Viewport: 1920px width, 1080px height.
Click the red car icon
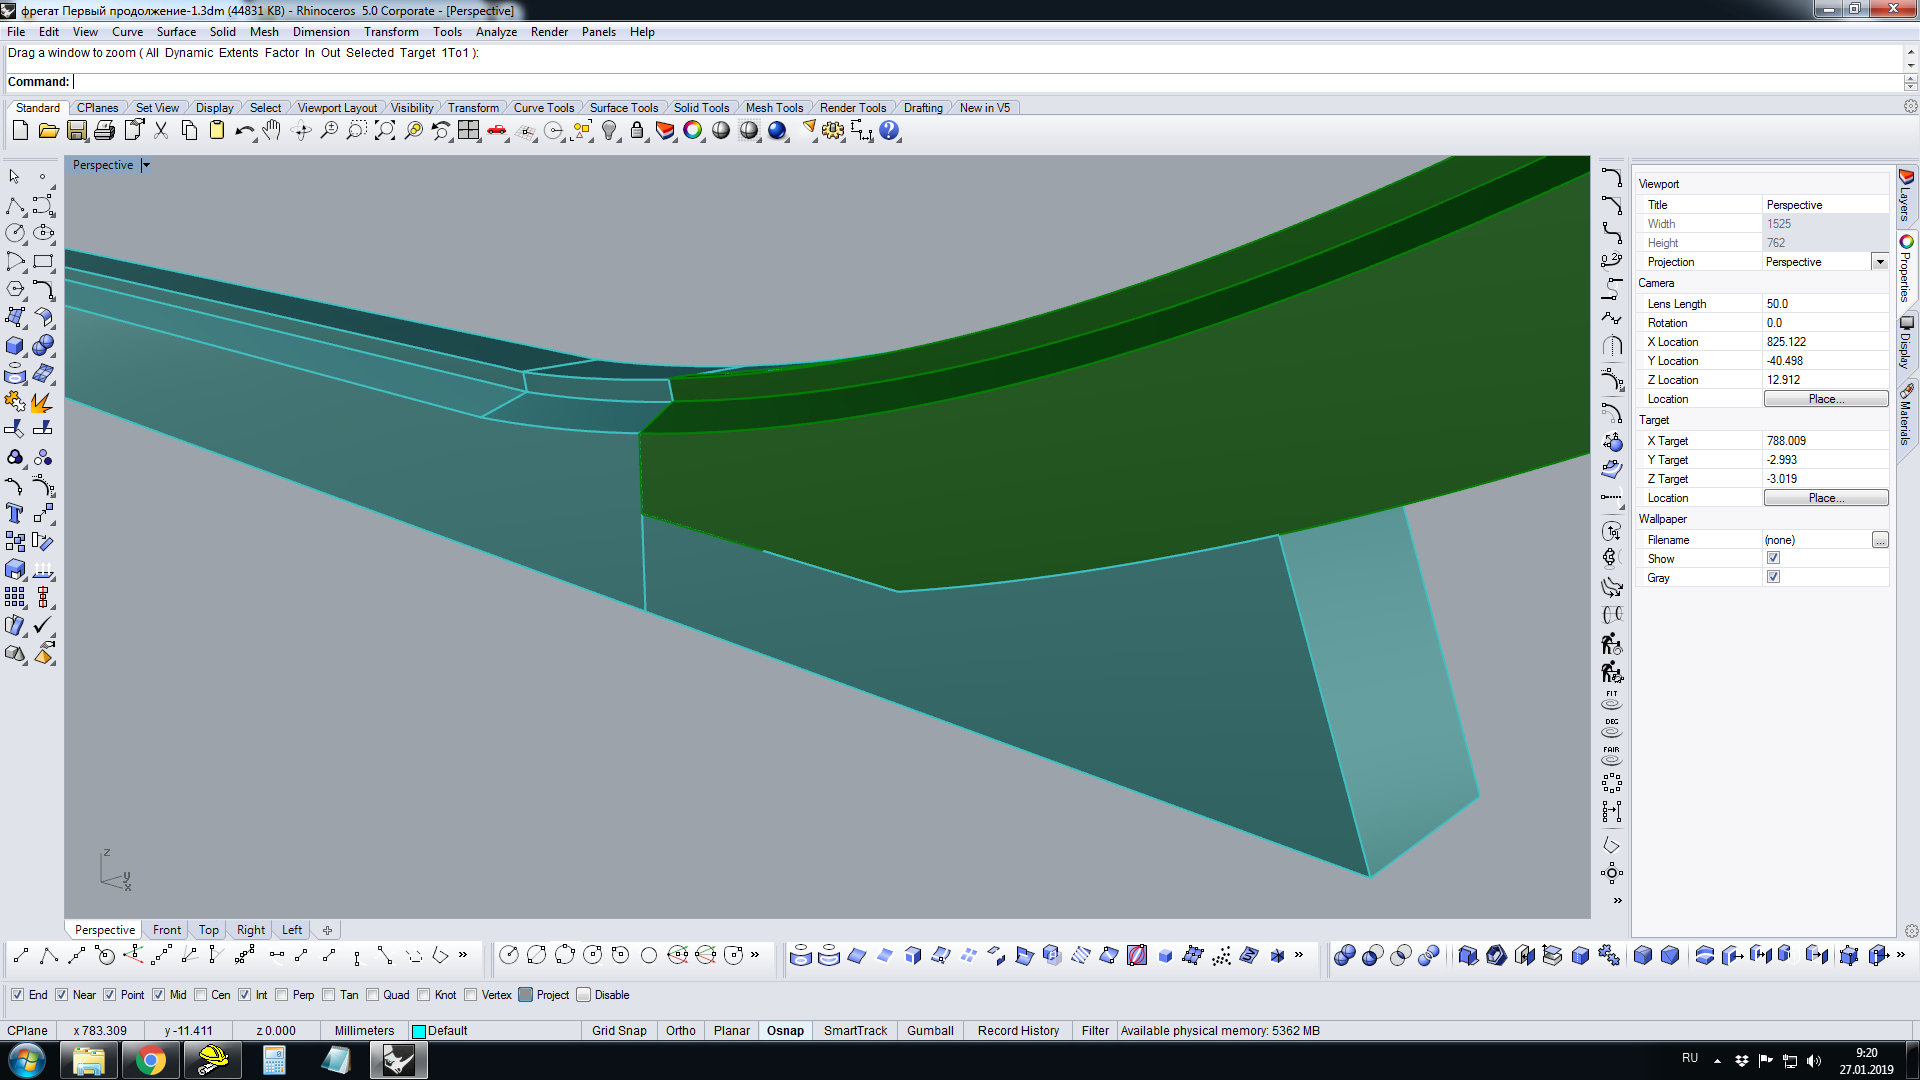(497, 131)
